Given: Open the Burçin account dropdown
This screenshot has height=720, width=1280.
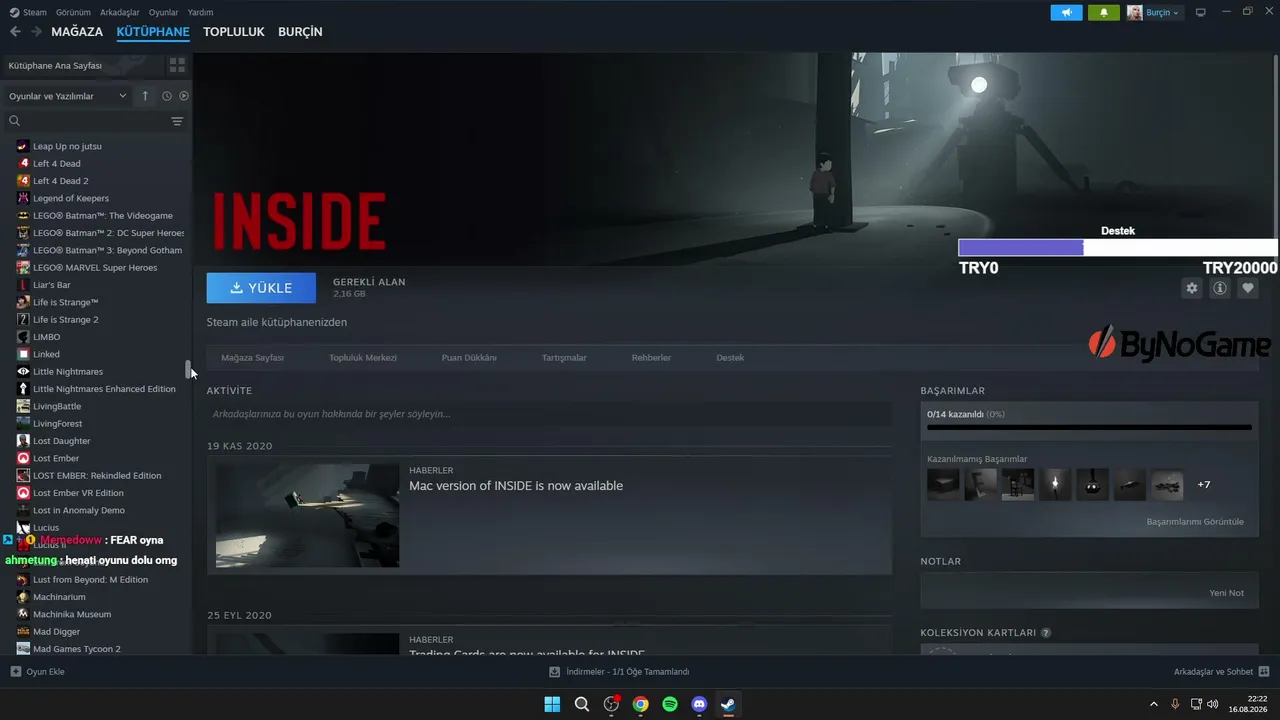Looking at the screenshot, I should coord(1154,13).
